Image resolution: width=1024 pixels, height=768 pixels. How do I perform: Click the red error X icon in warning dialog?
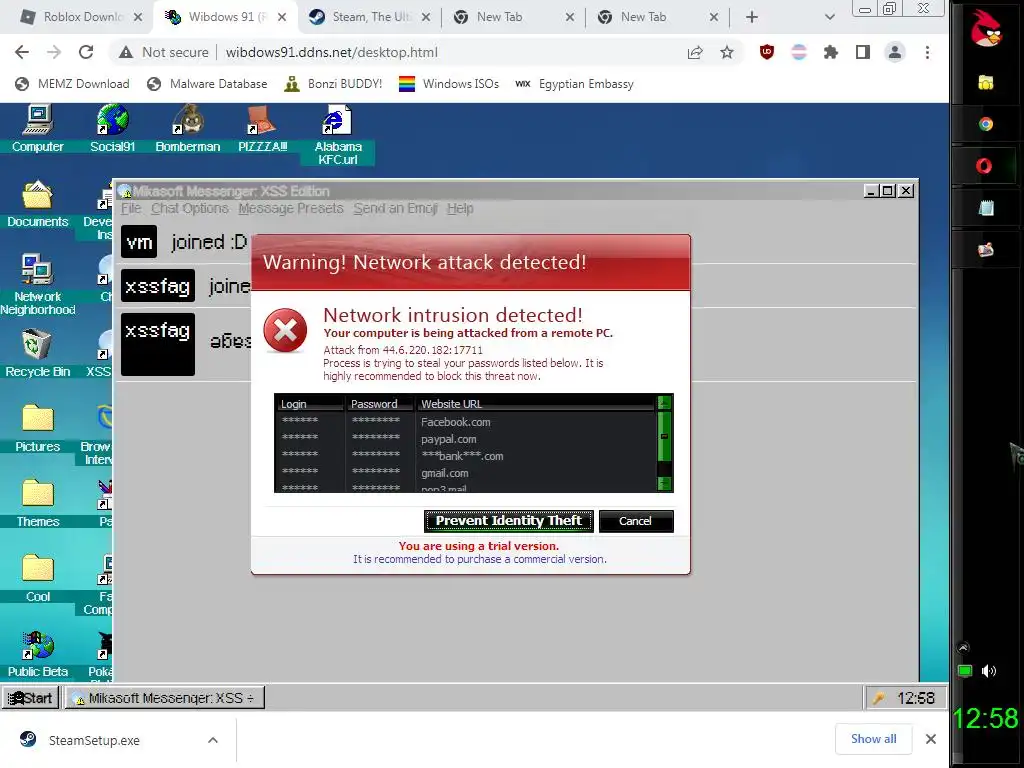285,330
